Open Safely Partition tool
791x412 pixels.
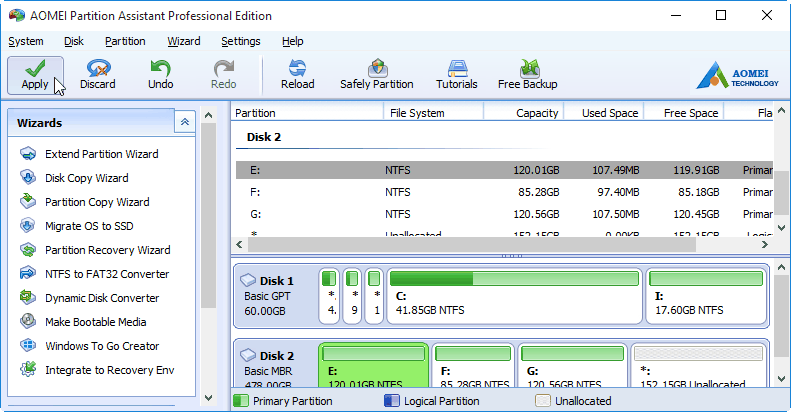point(377,75)
